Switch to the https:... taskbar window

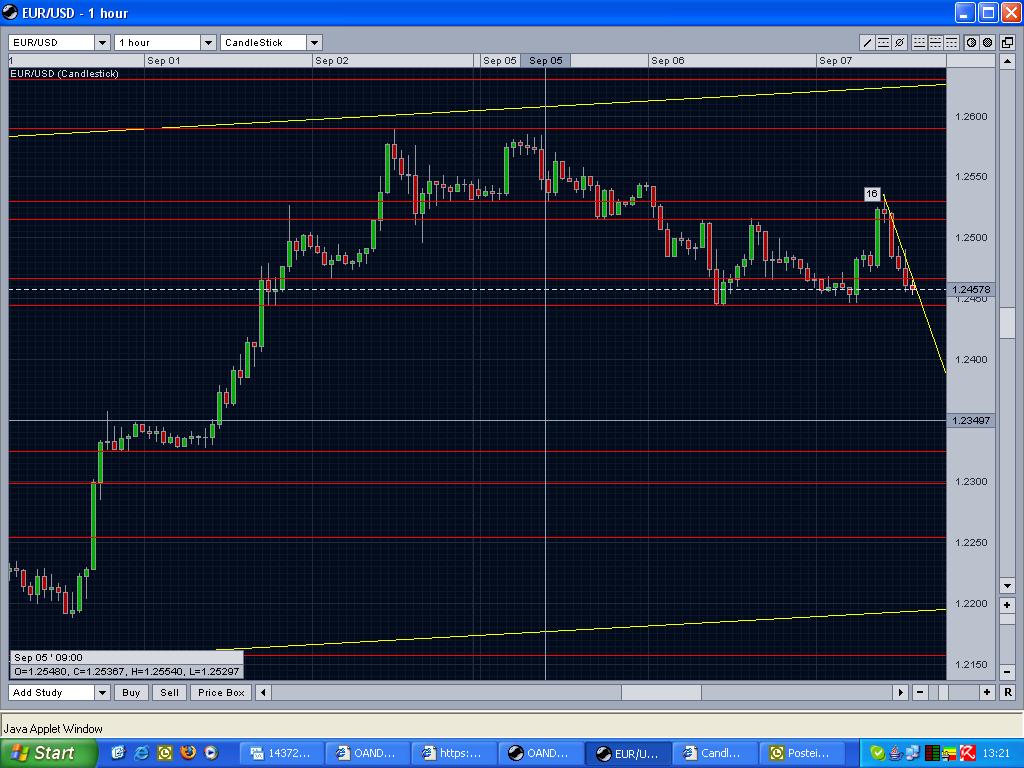(x=454, y=753)
